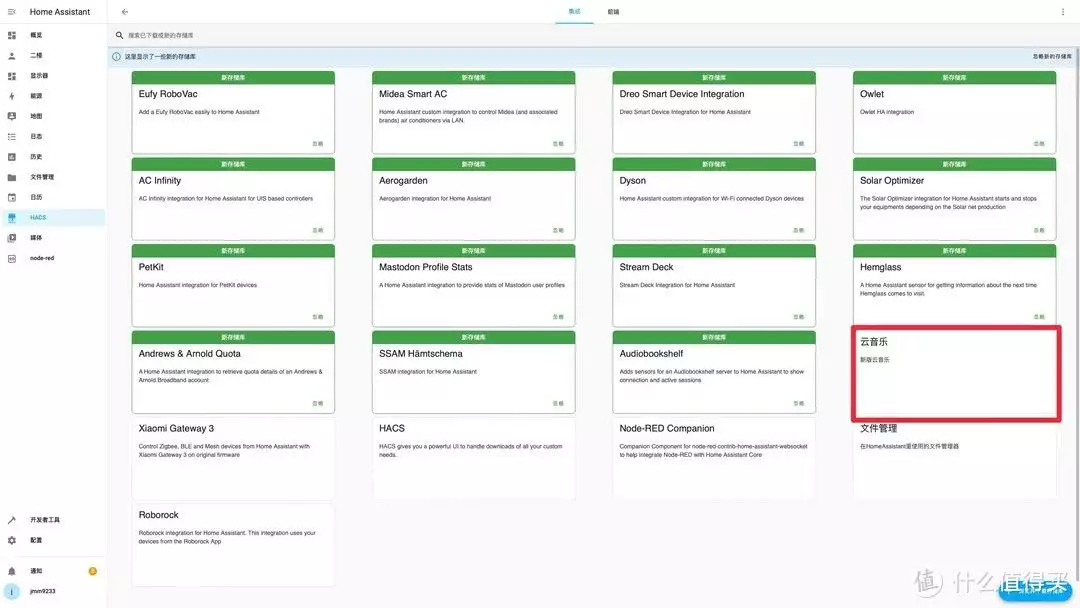
Task: Select the Owlet repository card
Action: click(x=954, y=112)
